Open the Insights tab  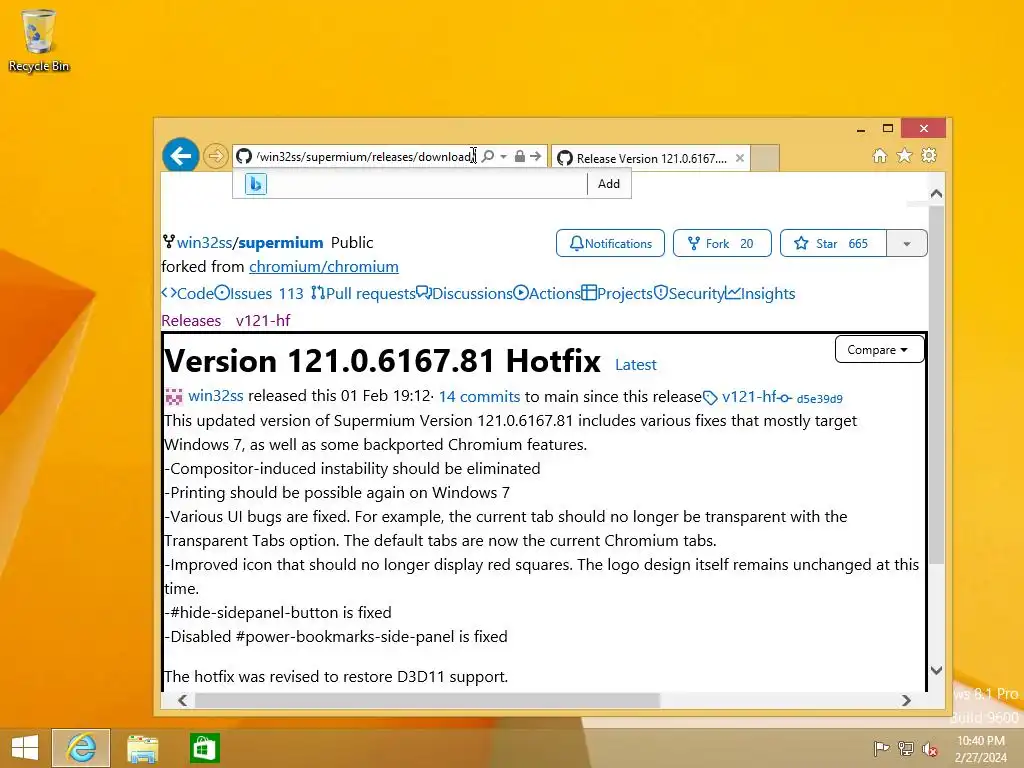760,294
